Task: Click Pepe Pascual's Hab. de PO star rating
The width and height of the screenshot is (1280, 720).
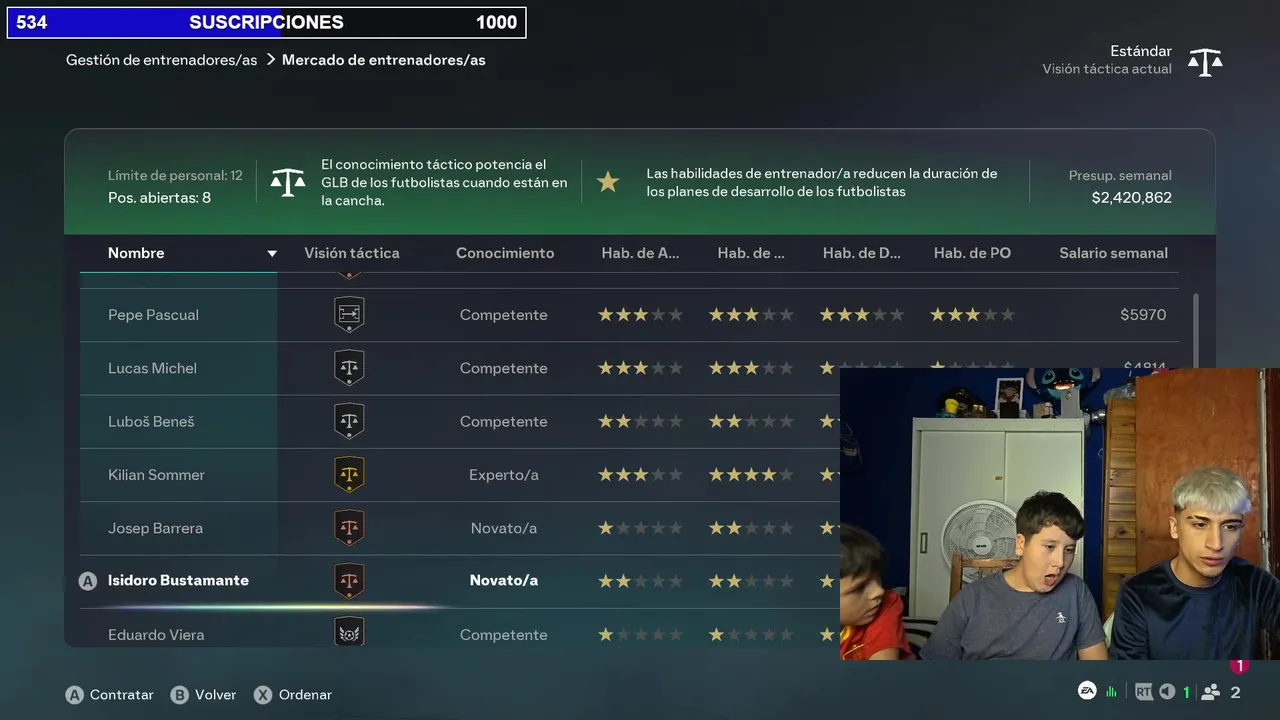Action: pos(972,315)
